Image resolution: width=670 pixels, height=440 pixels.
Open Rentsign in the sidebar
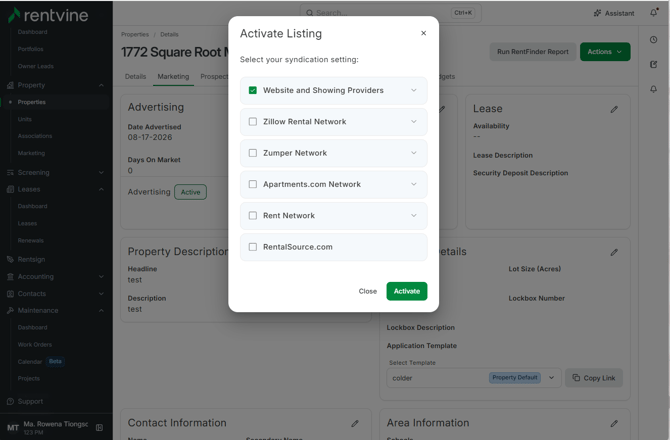pos(31,259)
